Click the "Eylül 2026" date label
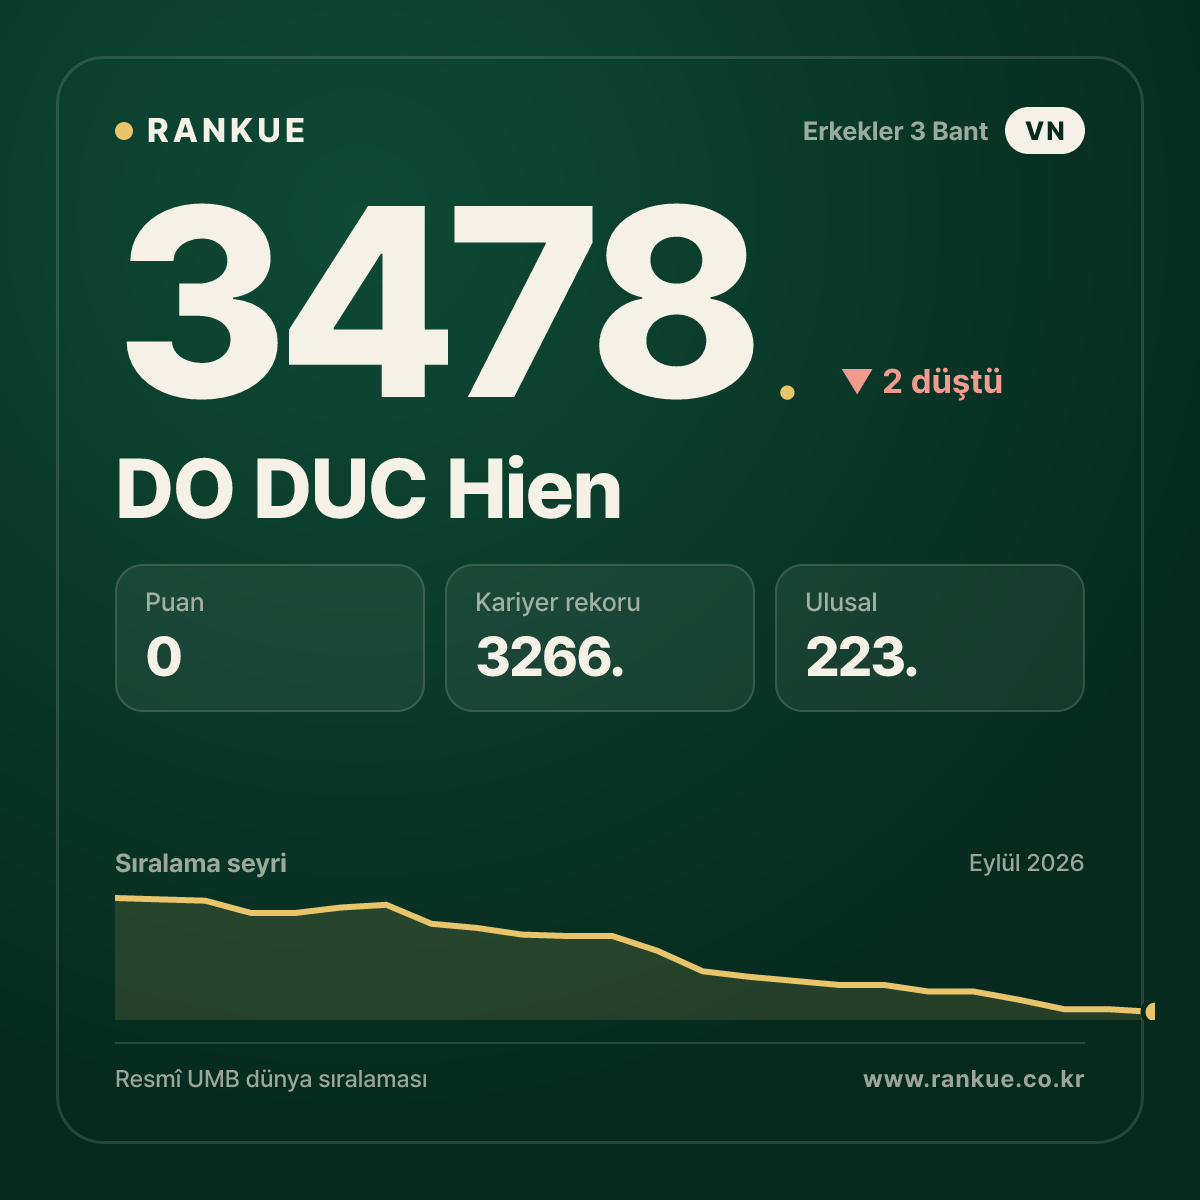This screenshot has height=1200, width=1200. [x=1026, y=863]
